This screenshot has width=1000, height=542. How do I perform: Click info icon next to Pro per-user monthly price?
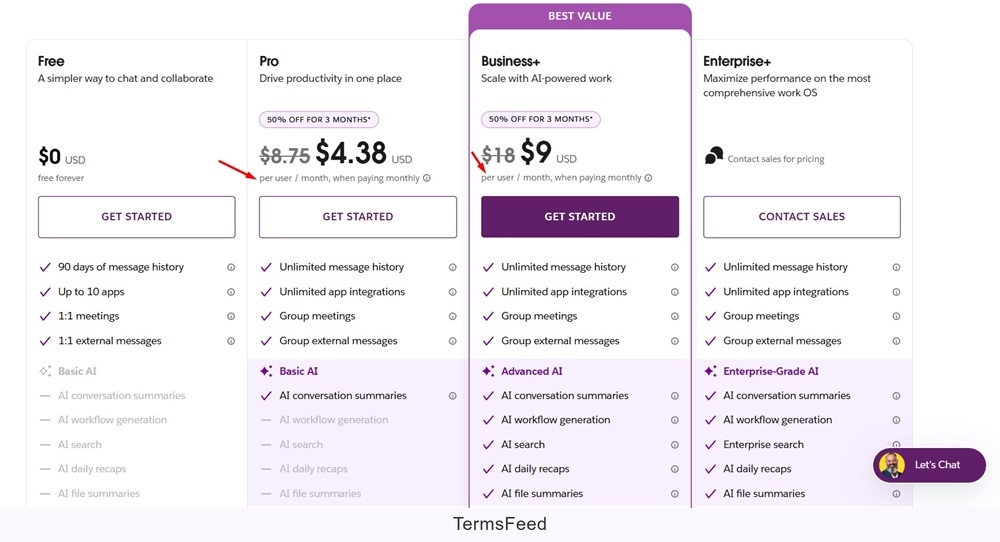(x=427, y=178)
